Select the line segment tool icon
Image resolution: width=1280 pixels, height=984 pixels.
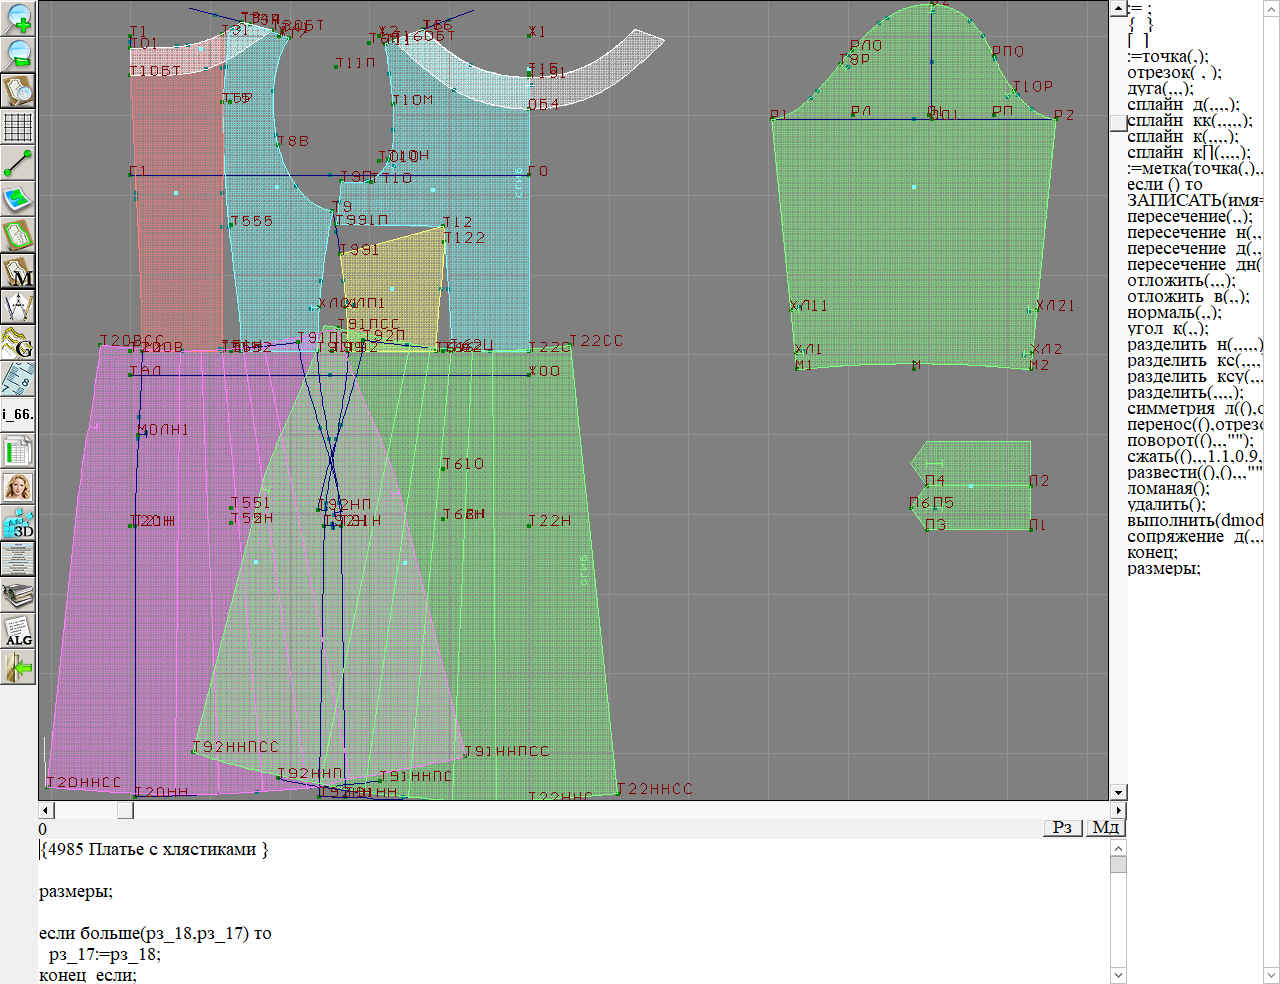tap(19, 163)
